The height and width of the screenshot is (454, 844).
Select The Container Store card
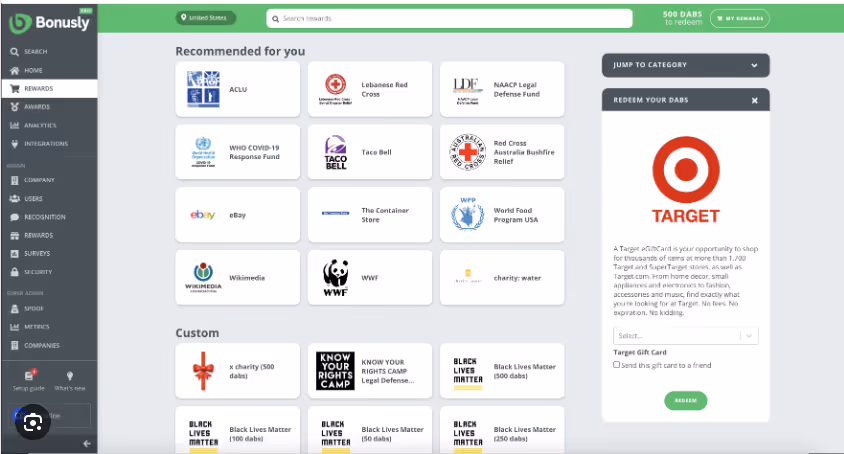[x=370, y=215]
